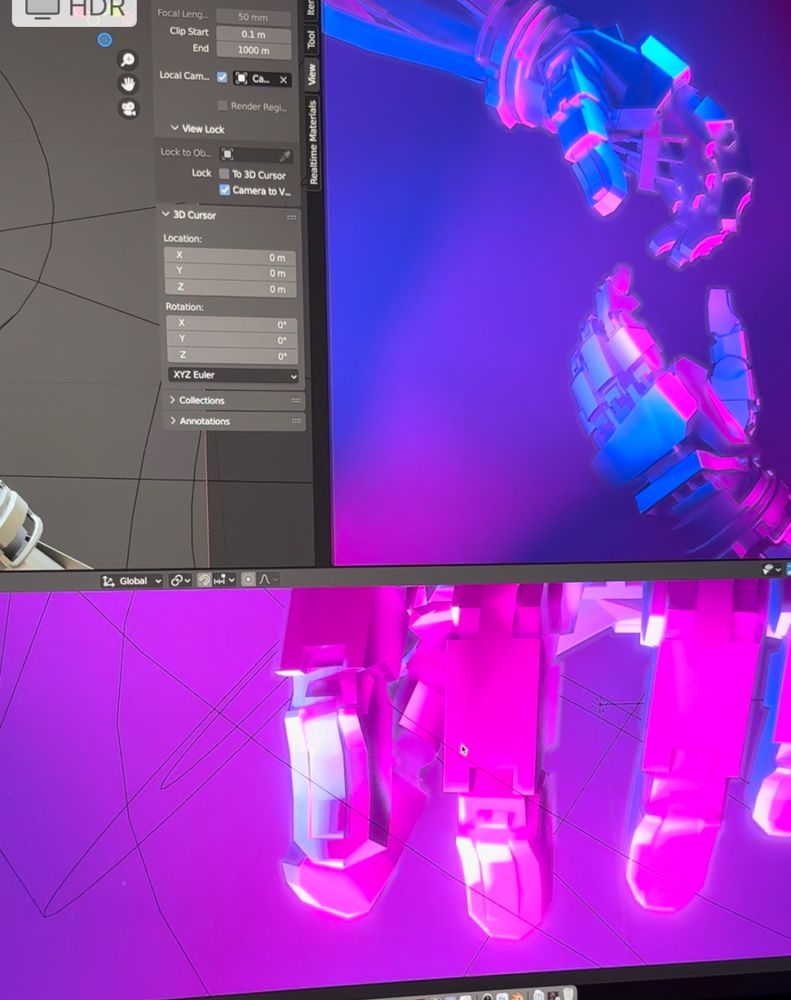Click the 3D Cursor Rotation X field
Screen dimensions: 791x1000
(x=232, y=324)
